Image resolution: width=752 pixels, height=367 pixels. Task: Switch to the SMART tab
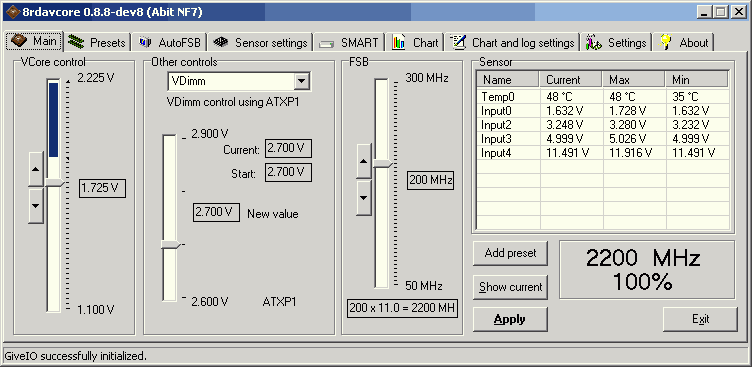[349, 42]
